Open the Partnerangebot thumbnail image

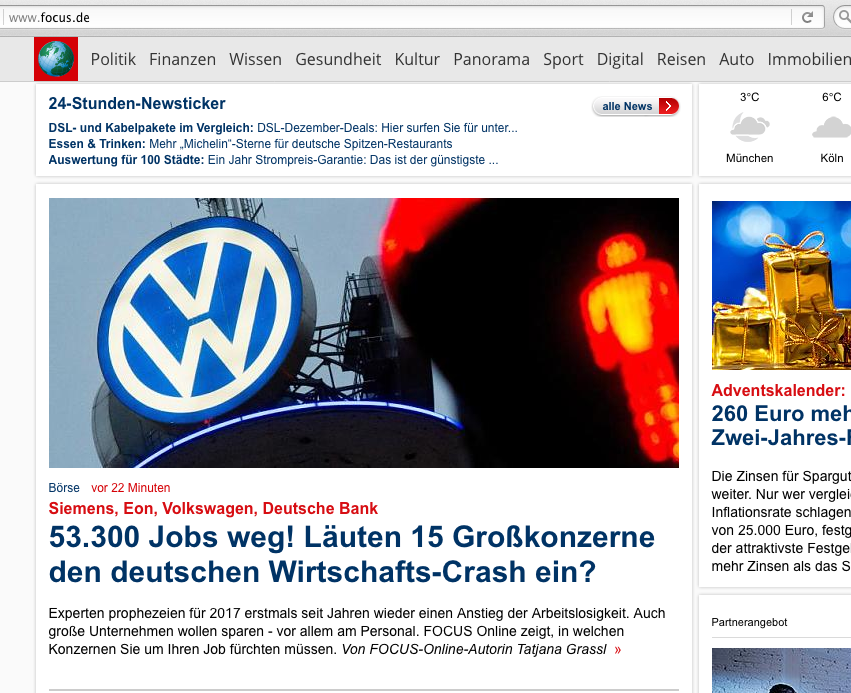pyautogui.click(x=781, y=670)
